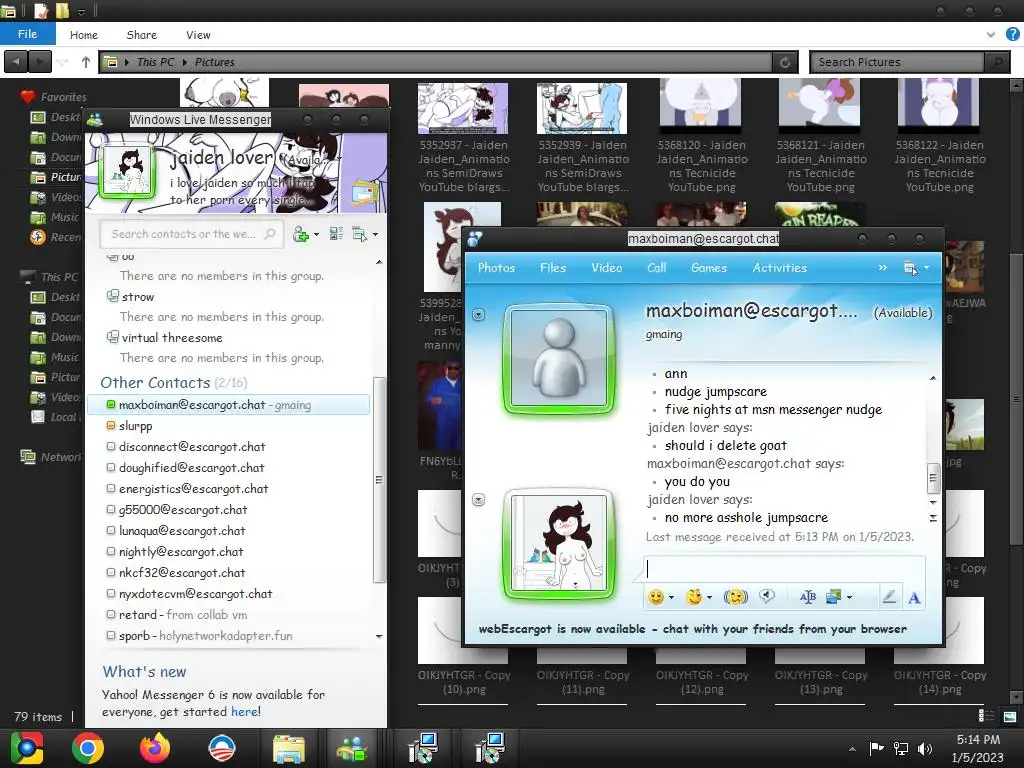The image size is (1024, 768).
Task: Click the Messenger contact list scroll-down arrow
Action: click(x=379, y=636)
